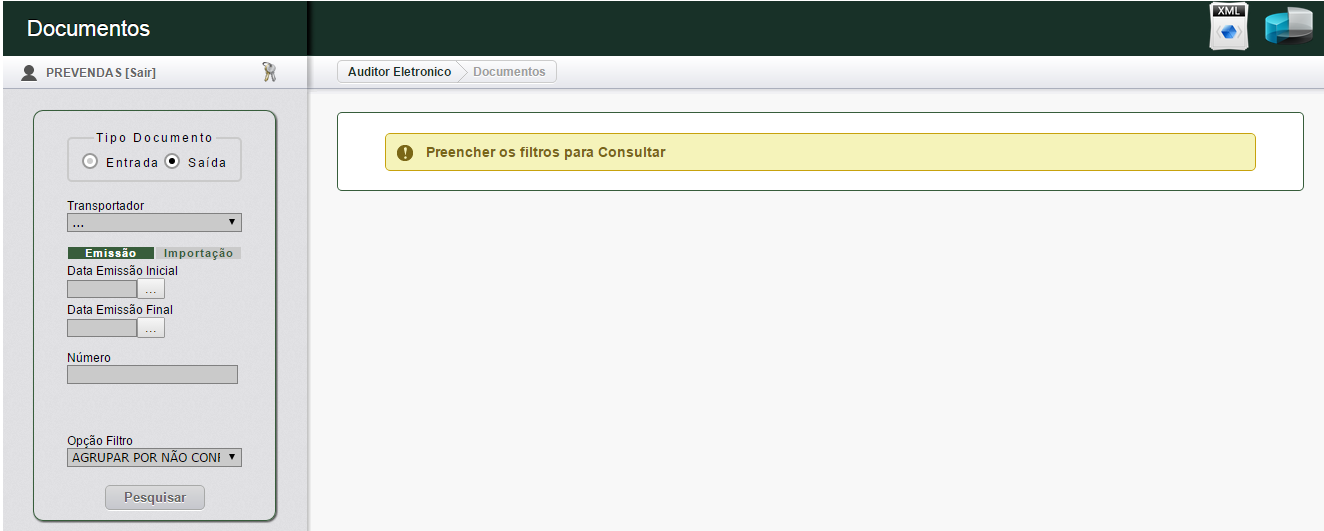This screenshot has width=1324, height=531.
Task: Click the Sair logout link
Action: (x=139, y=72)
